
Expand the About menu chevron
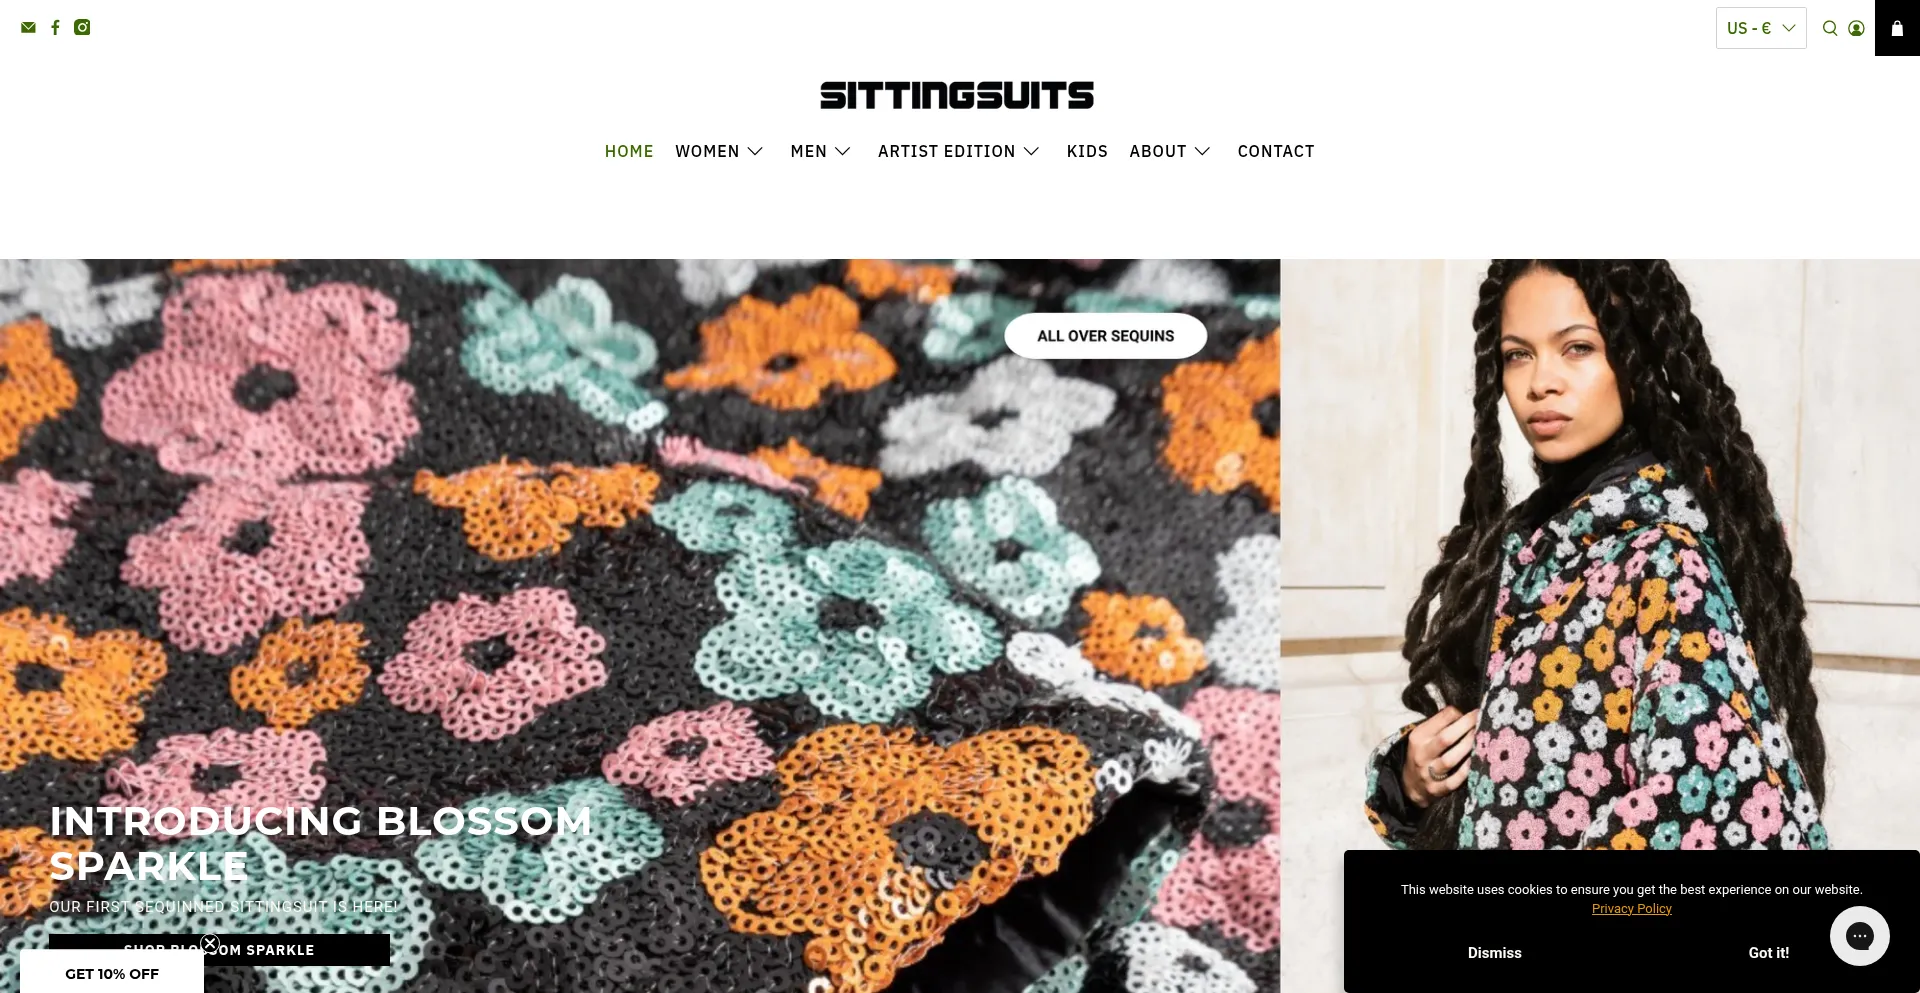pyautogui.click(x=1202, y=151)
